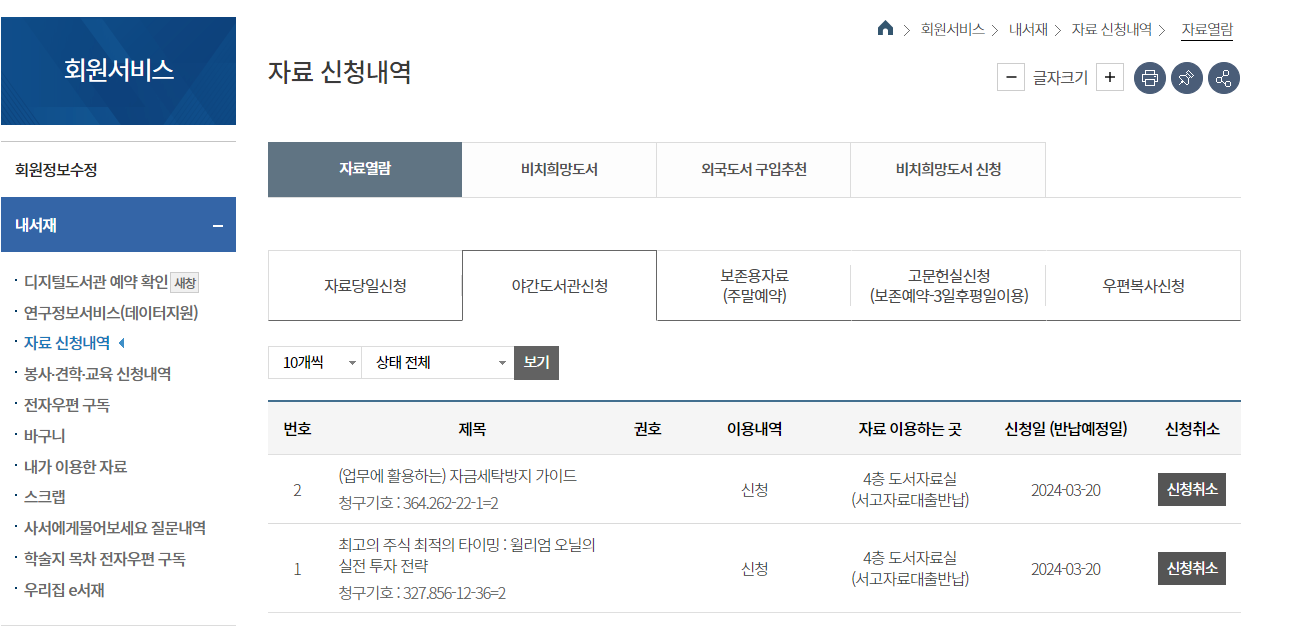1303x634 pixels.
Task: Open the 10개씩 items-per-page dropdown
Action: pyautogui.click(x=314, y=362)
